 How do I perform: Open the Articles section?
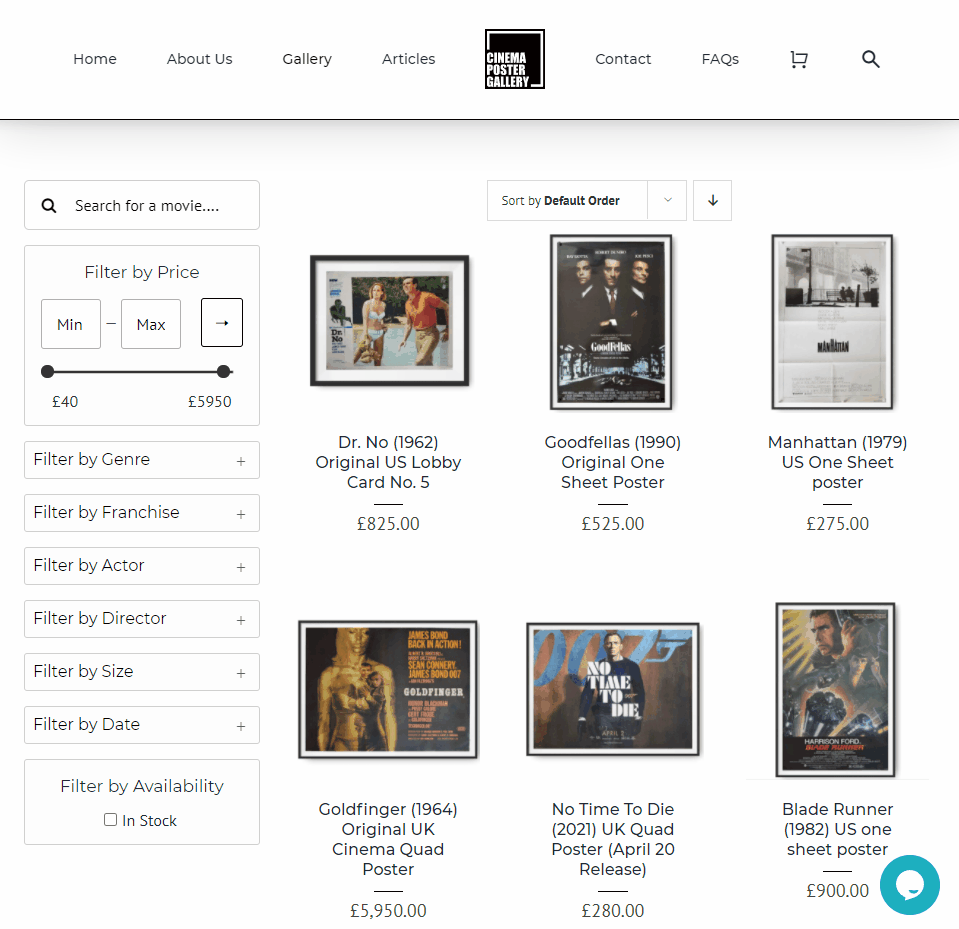pos(409,59)
